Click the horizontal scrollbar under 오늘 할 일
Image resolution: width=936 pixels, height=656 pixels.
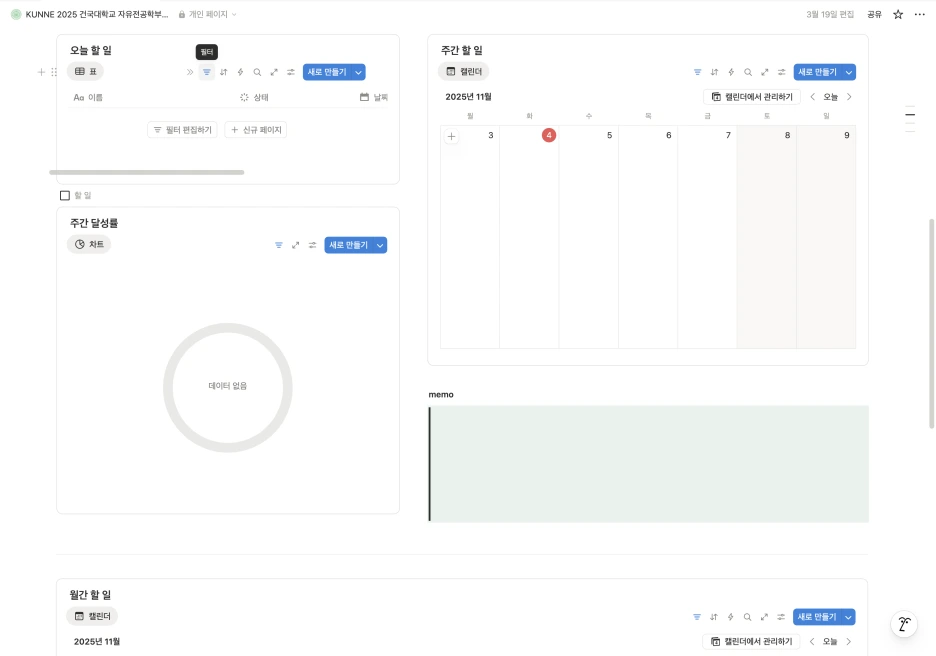tap(147, 173)
